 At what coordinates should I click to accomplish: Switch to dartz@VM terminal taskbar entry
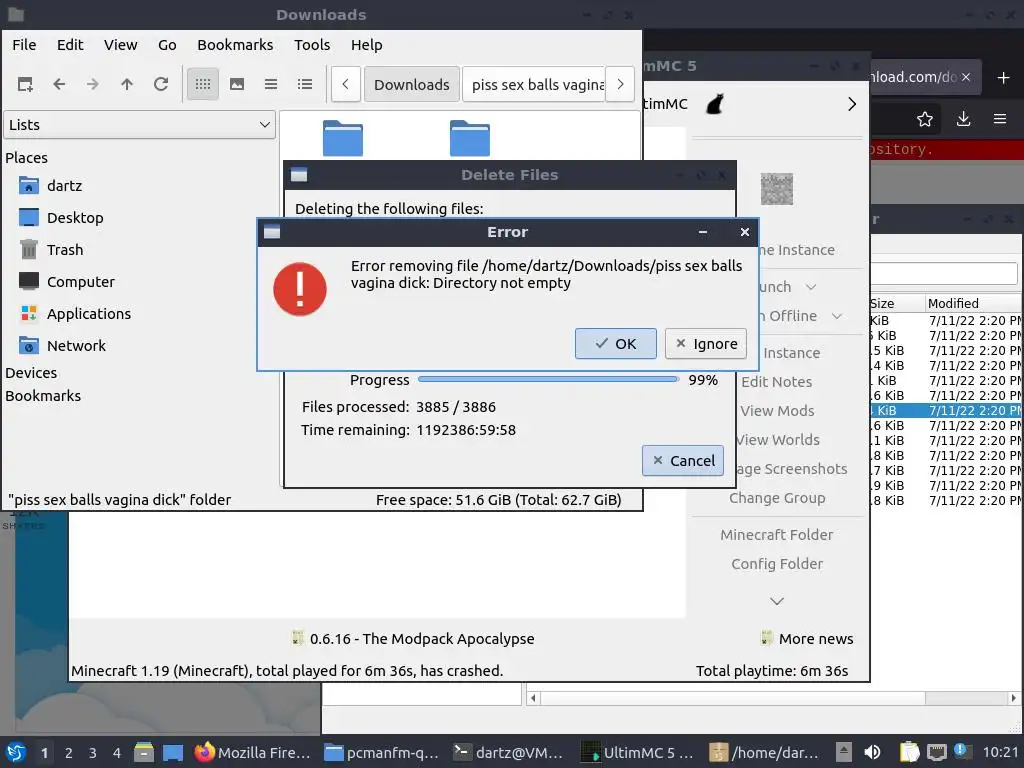click(x=509, y=752)
